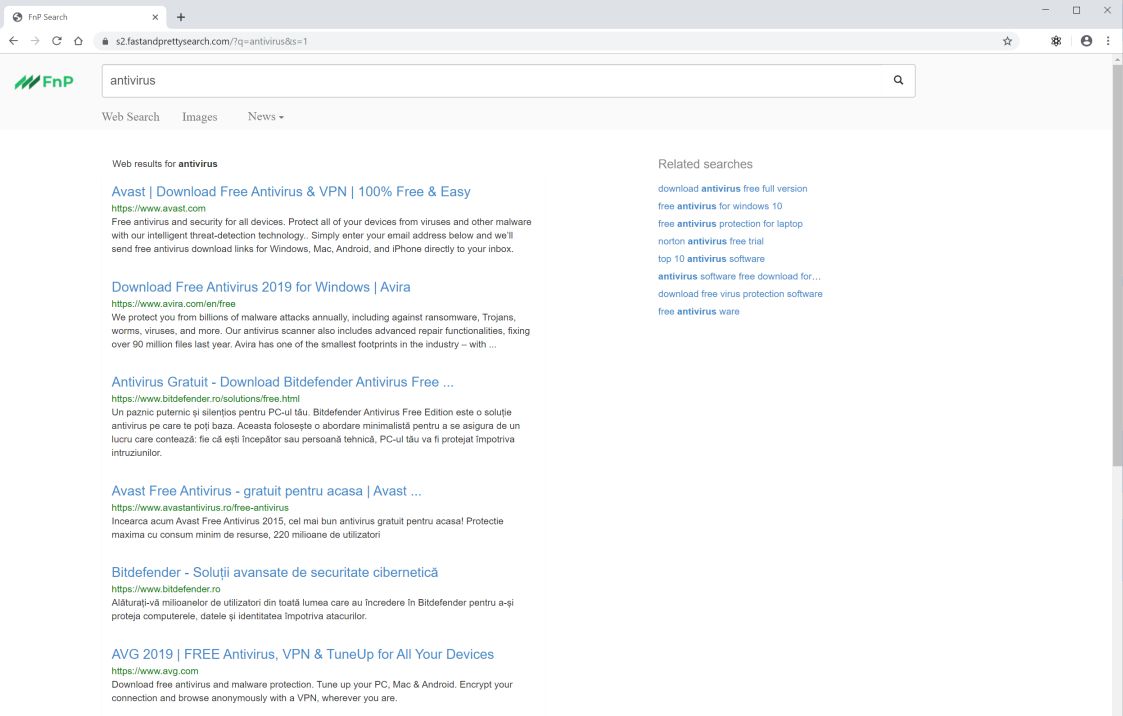The image size is (1123, 716).
Task: Click the vertical page scrollbar thumb
Action: (1117, 265)
